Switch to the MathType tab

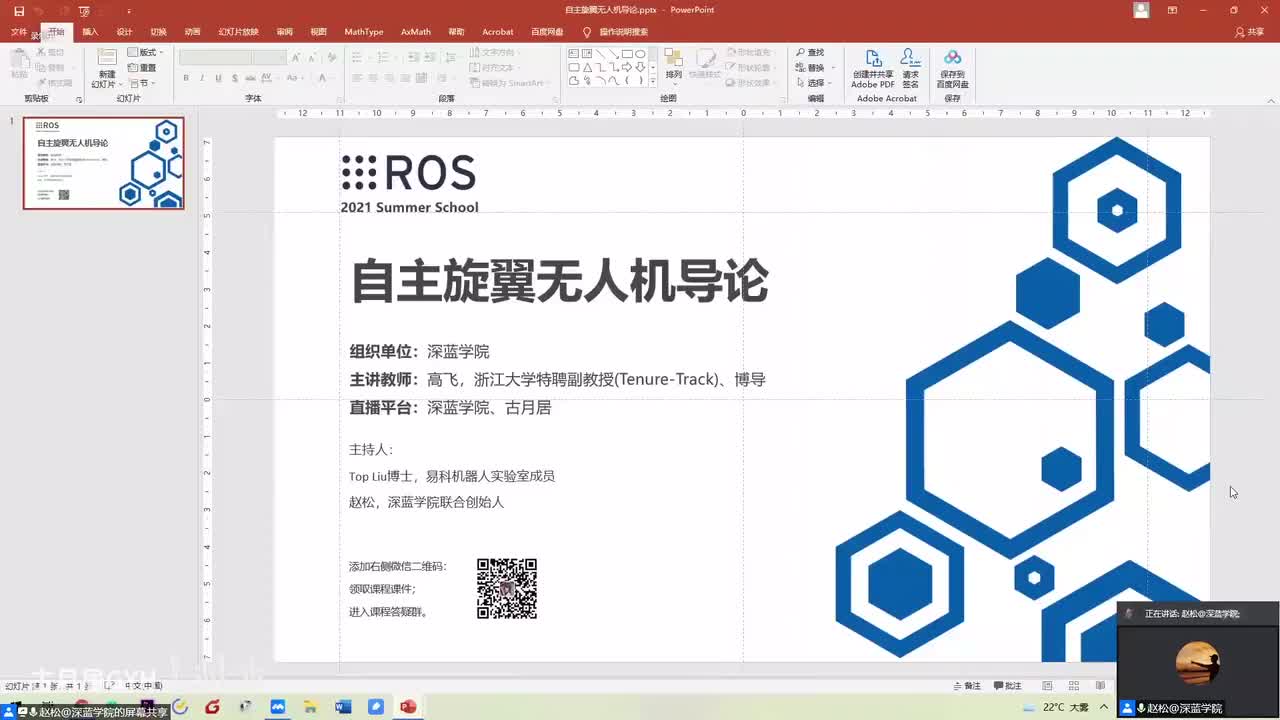[364, 32]
